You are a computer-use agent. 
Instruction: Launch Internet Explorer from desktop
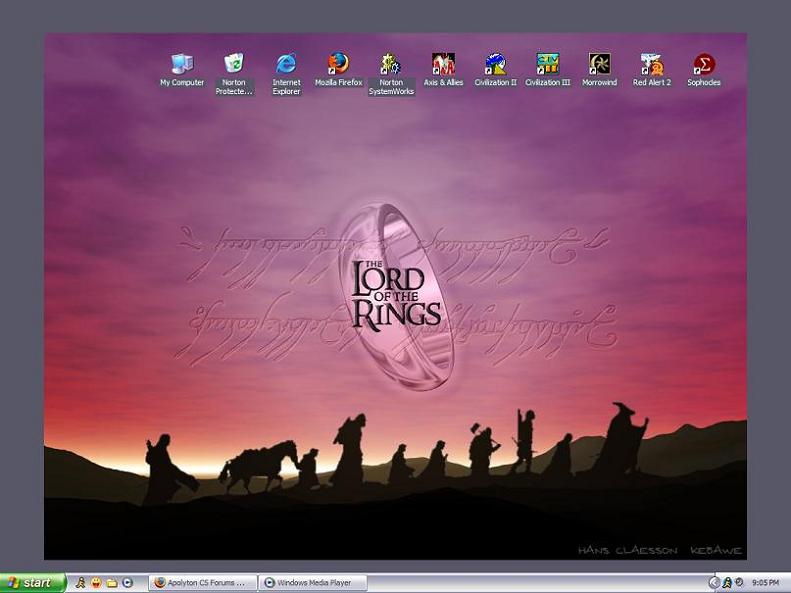(x=286, y=66)
